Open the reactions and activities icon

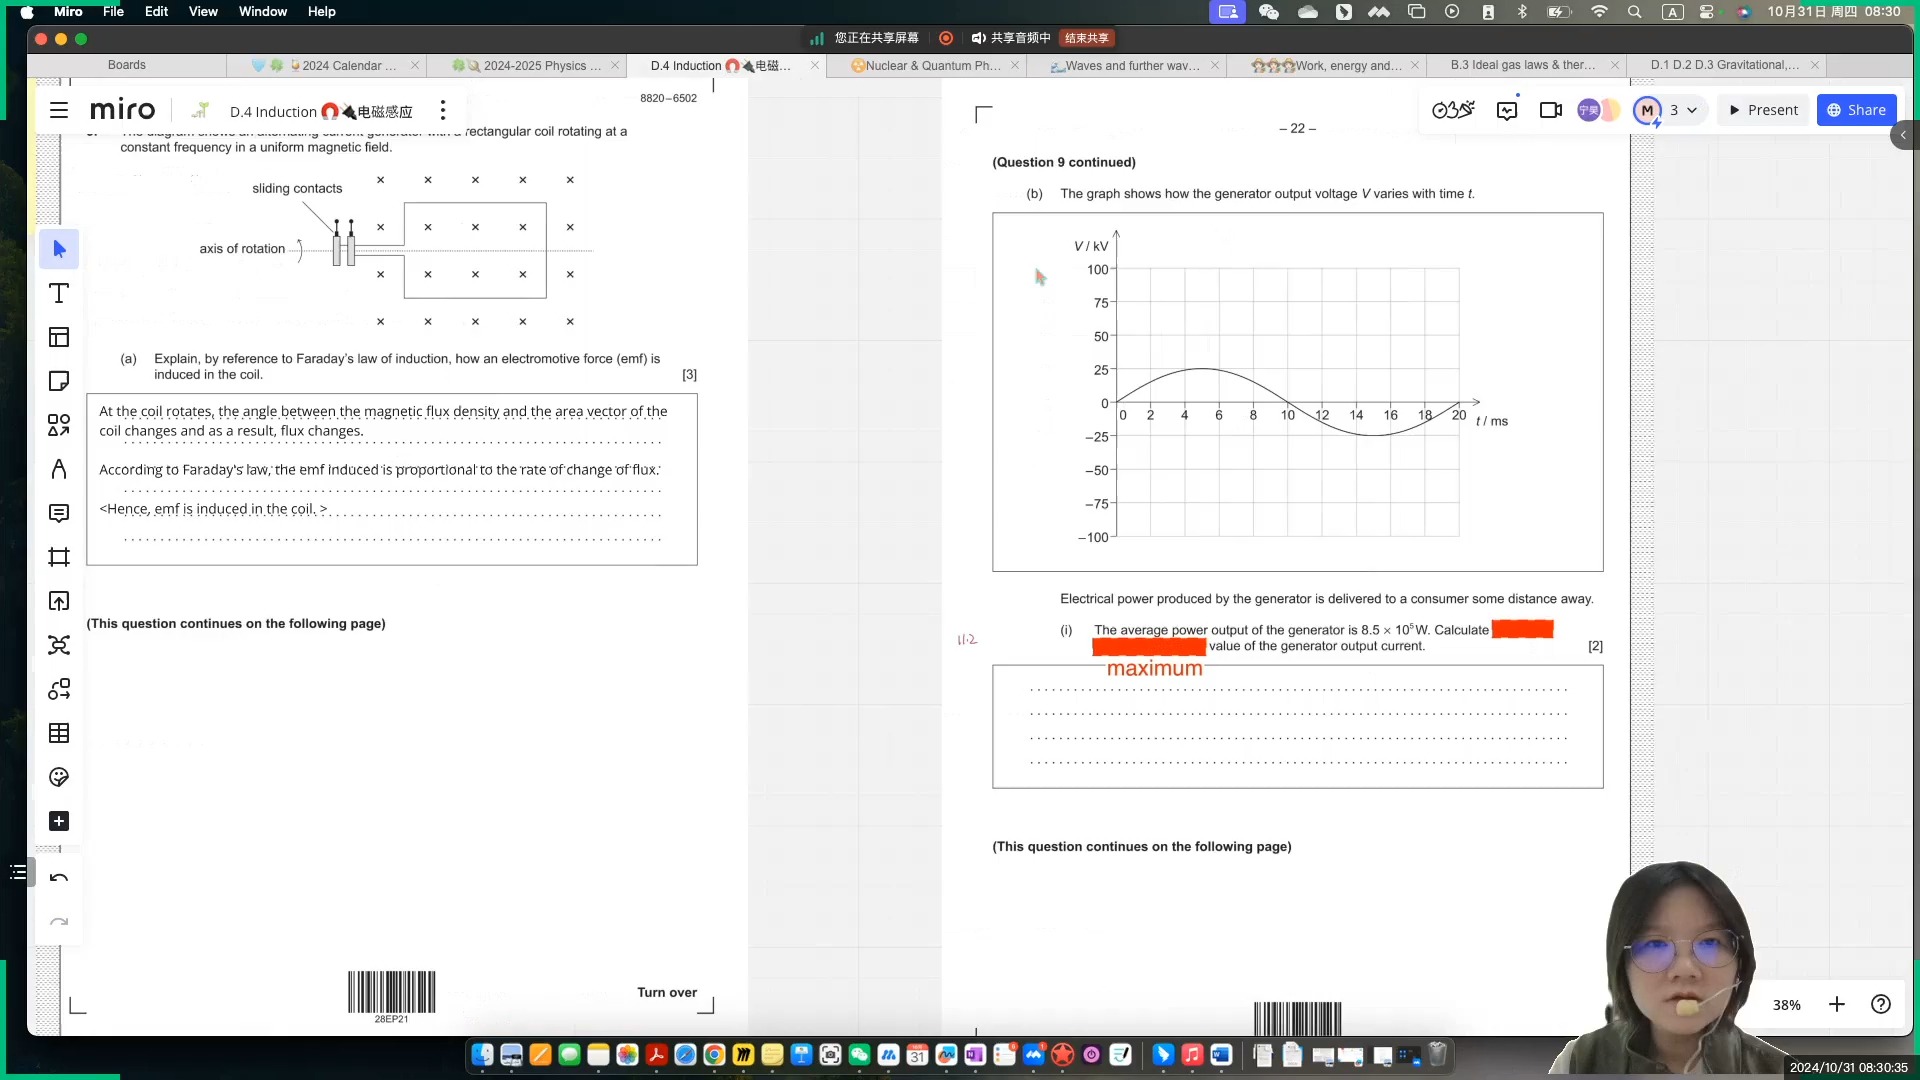[1453, 110]
